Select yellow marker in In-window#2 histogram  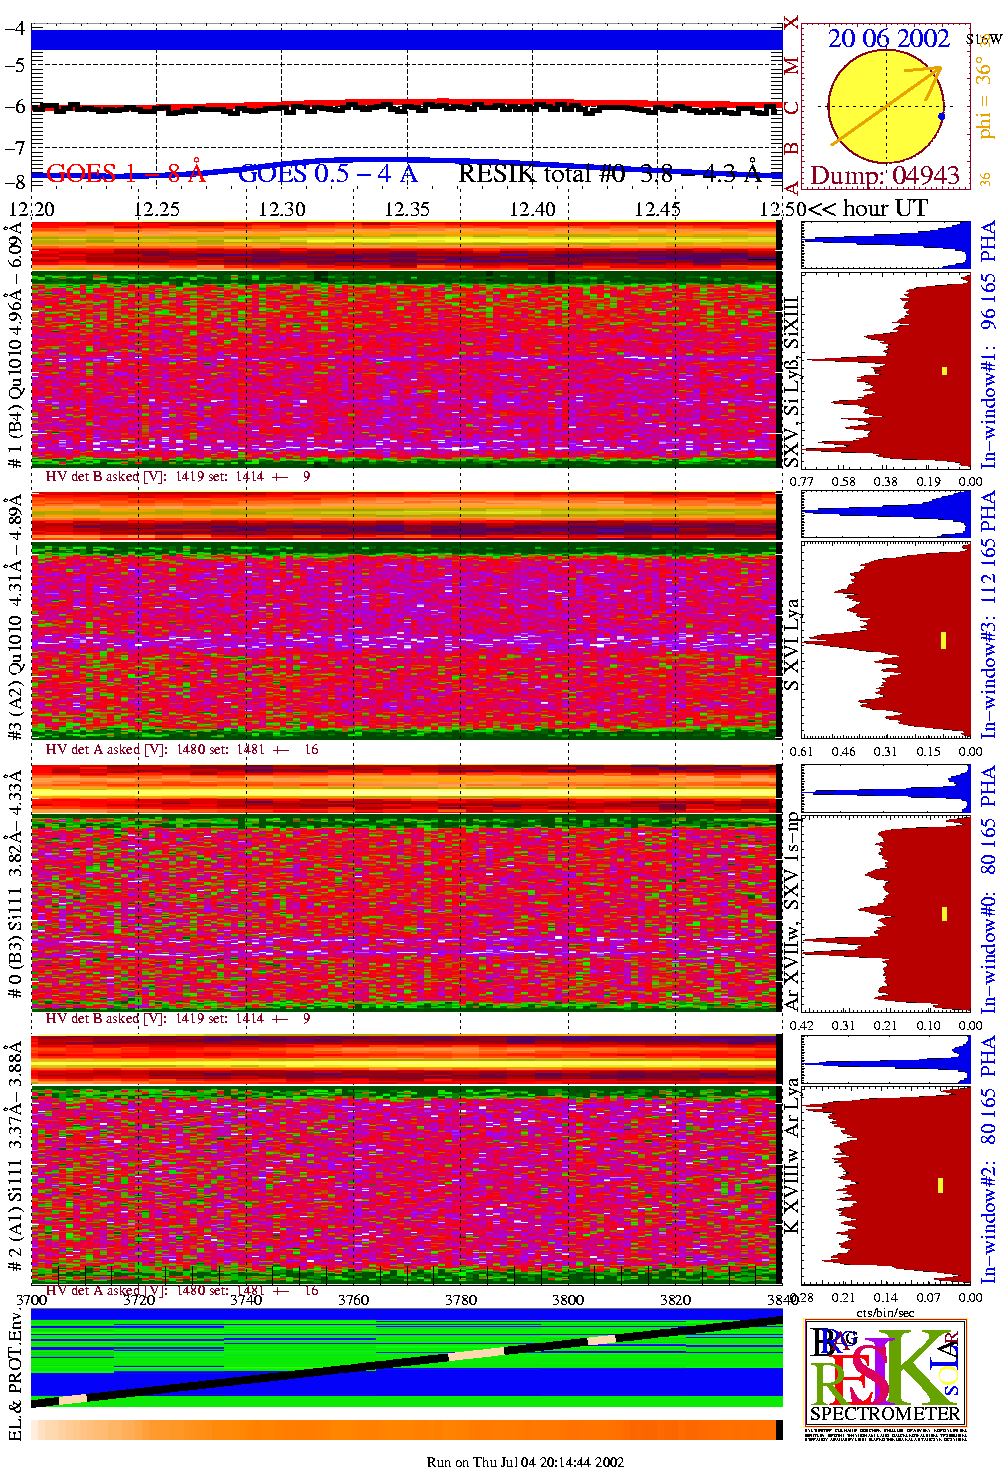point(941,1185)
